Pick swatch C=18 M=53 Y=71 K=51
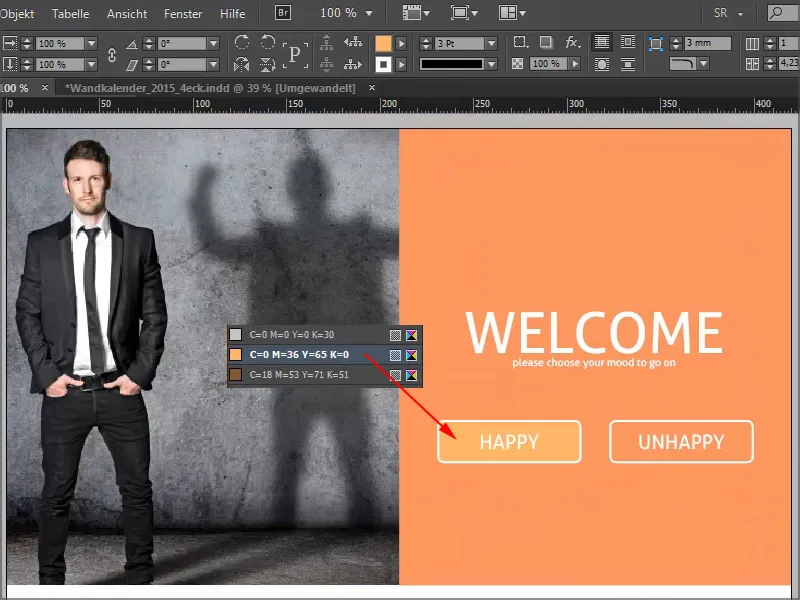The width and height of the screenshot is (800, 600). (x=324, y=375)
